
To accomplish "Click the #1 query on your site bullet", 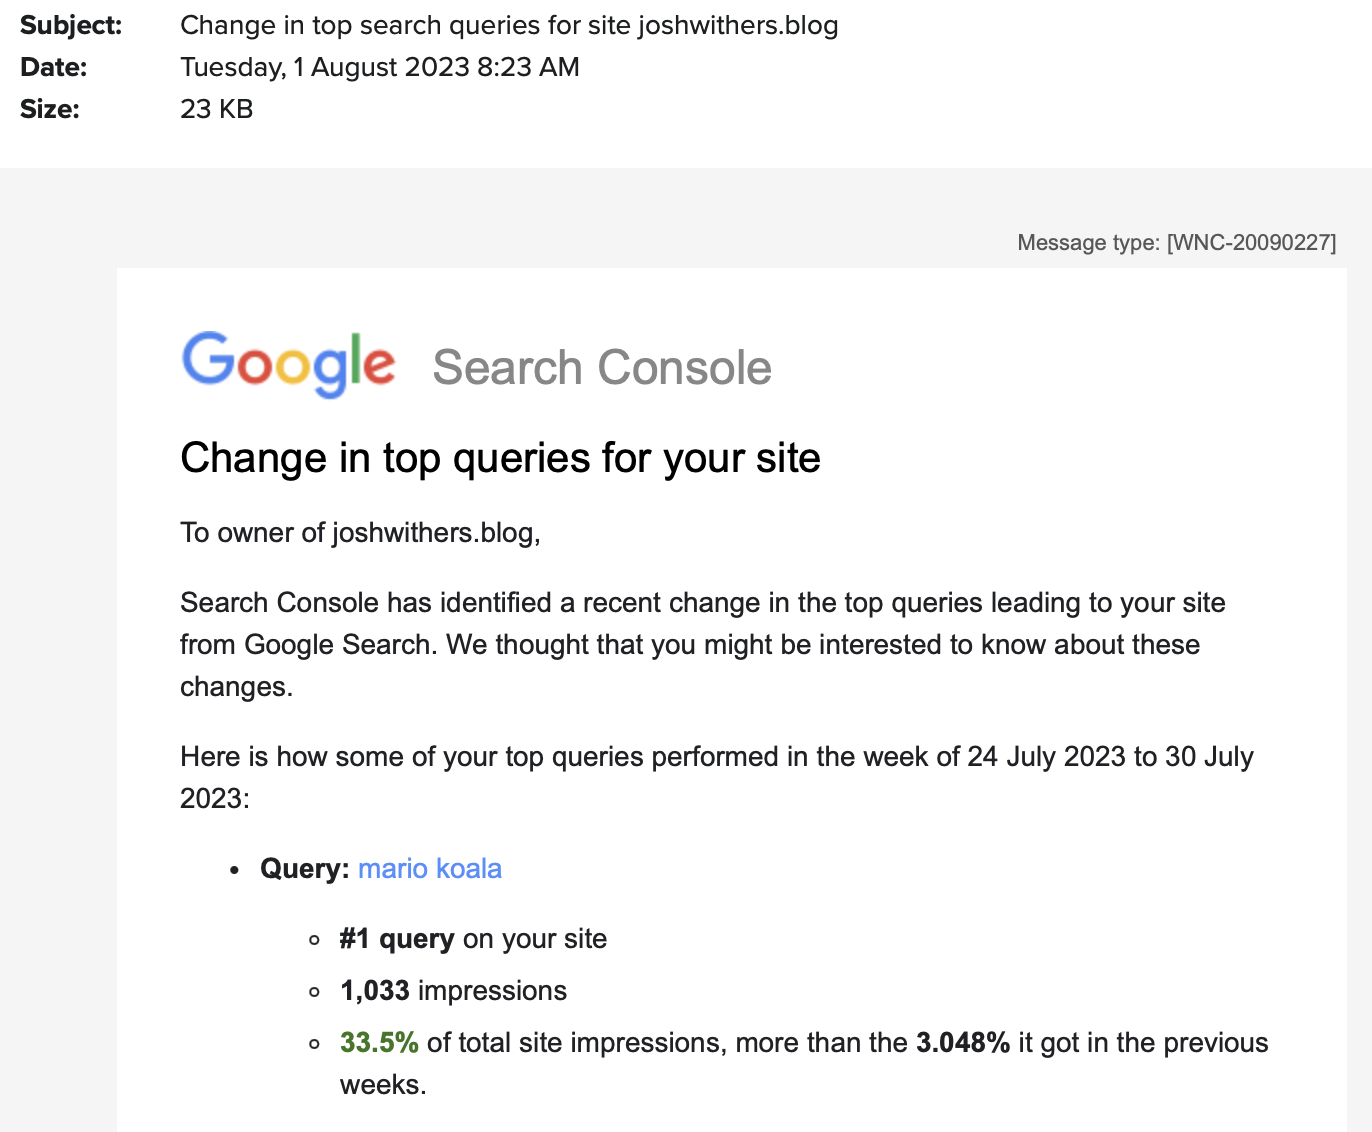I will click(473, 939).
